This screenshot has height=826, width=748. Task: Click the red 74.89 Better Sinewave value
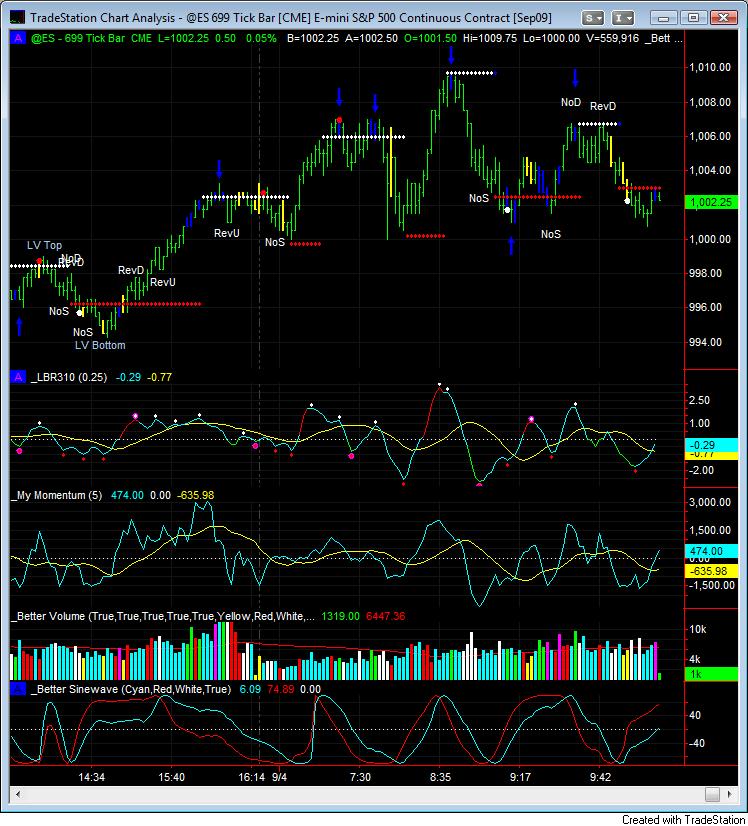[281, 689]
